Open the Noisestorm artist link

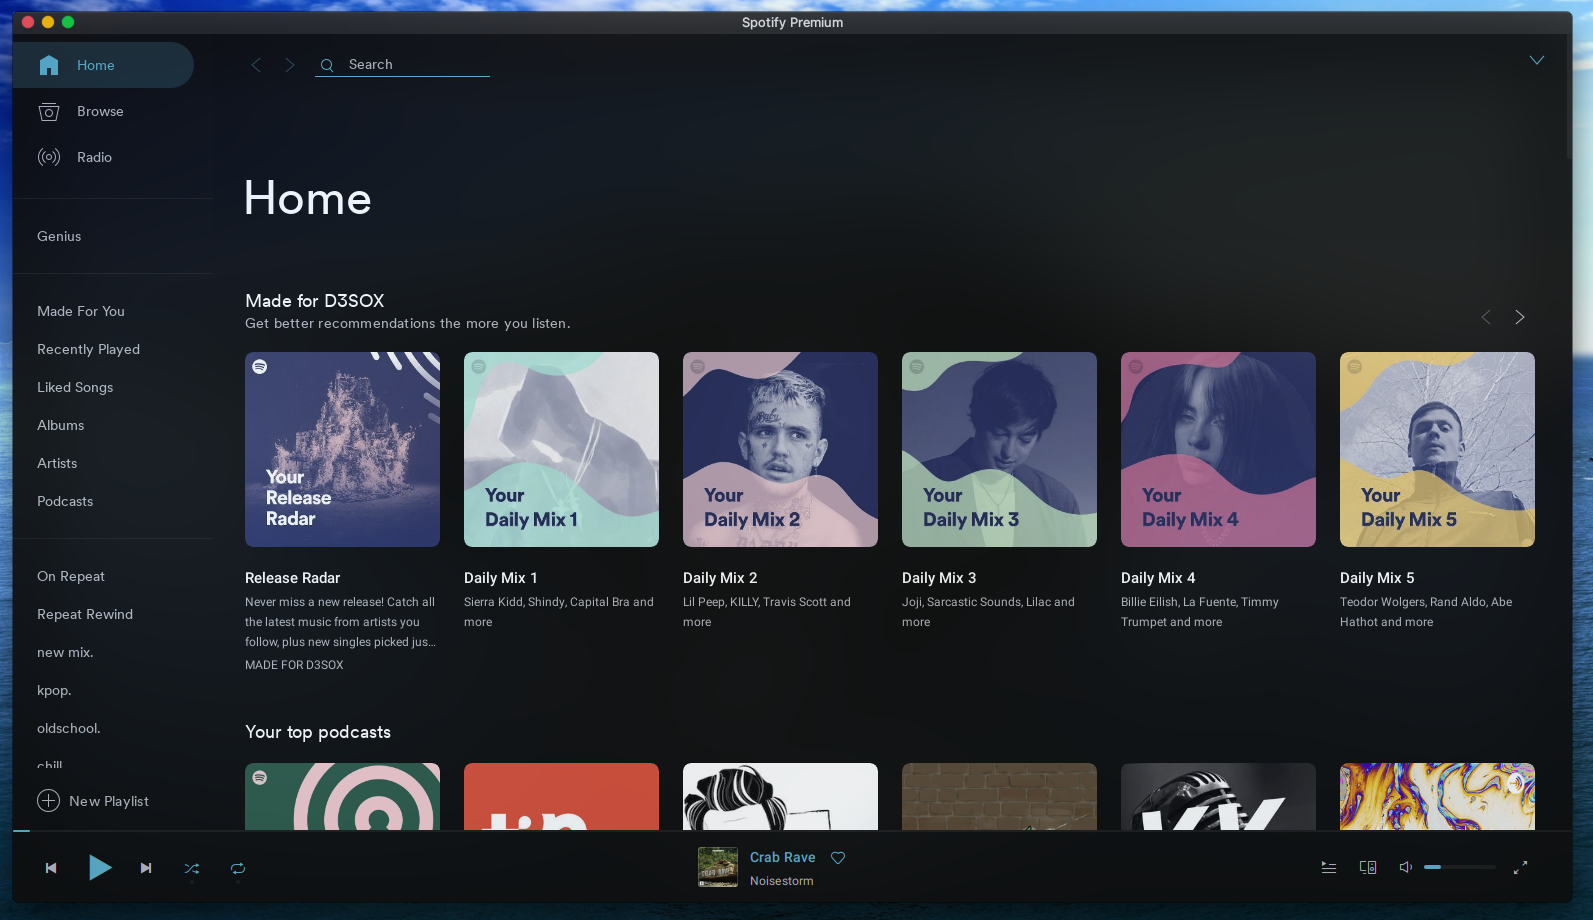coord(781,881)
